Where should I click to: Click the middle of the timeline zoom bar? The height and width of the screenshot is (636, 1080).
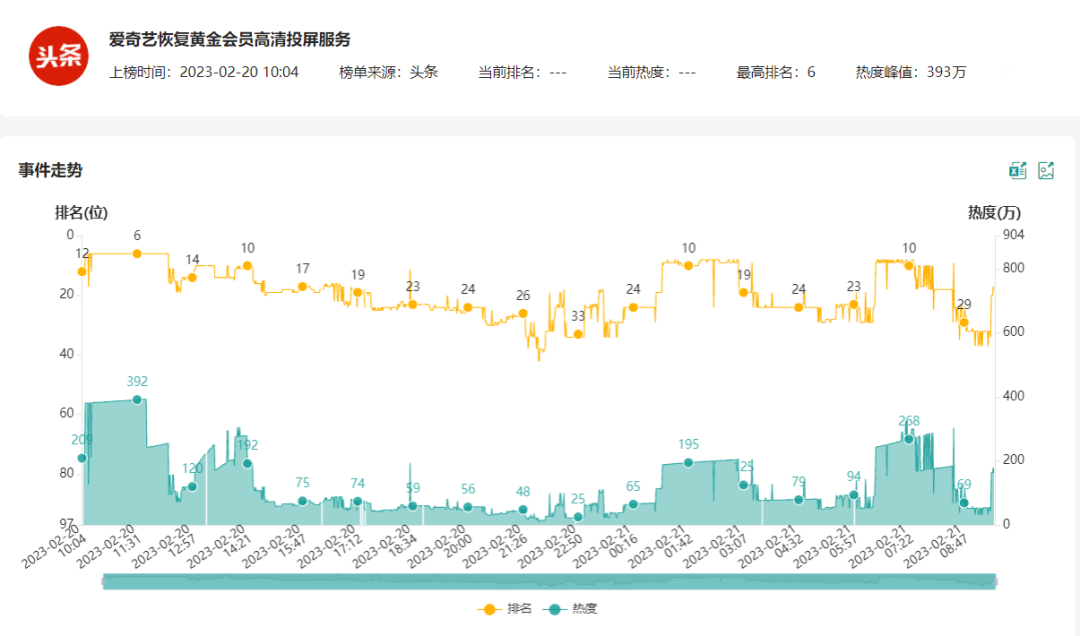[550, 582]
